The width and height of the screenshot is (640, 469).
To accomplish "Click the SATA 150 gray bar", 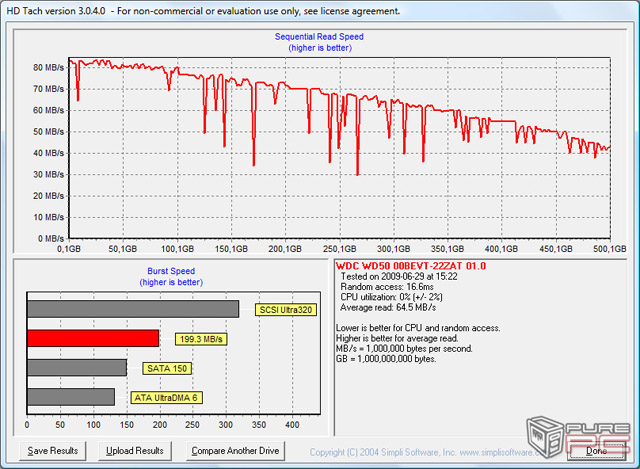I will pyautogui.click(x=77, y=368).
